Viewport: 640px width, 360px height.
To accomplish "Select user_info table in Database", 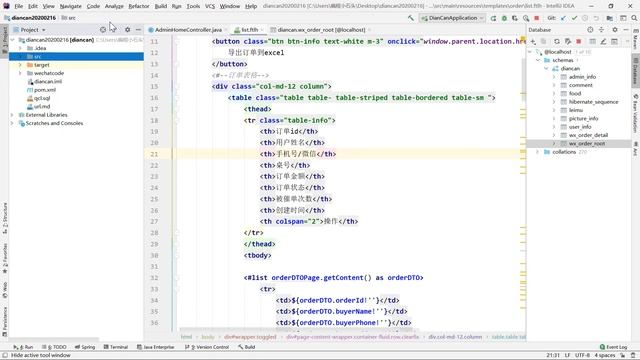I will pyautogui.click(x=580, y=127).
